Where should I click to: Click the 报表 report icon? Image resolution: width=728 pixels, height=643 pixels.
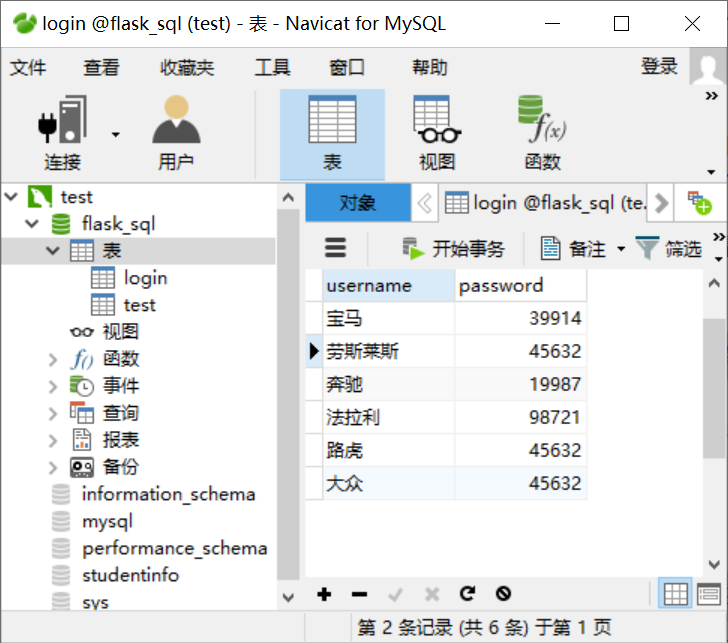(x=82, y=440)
